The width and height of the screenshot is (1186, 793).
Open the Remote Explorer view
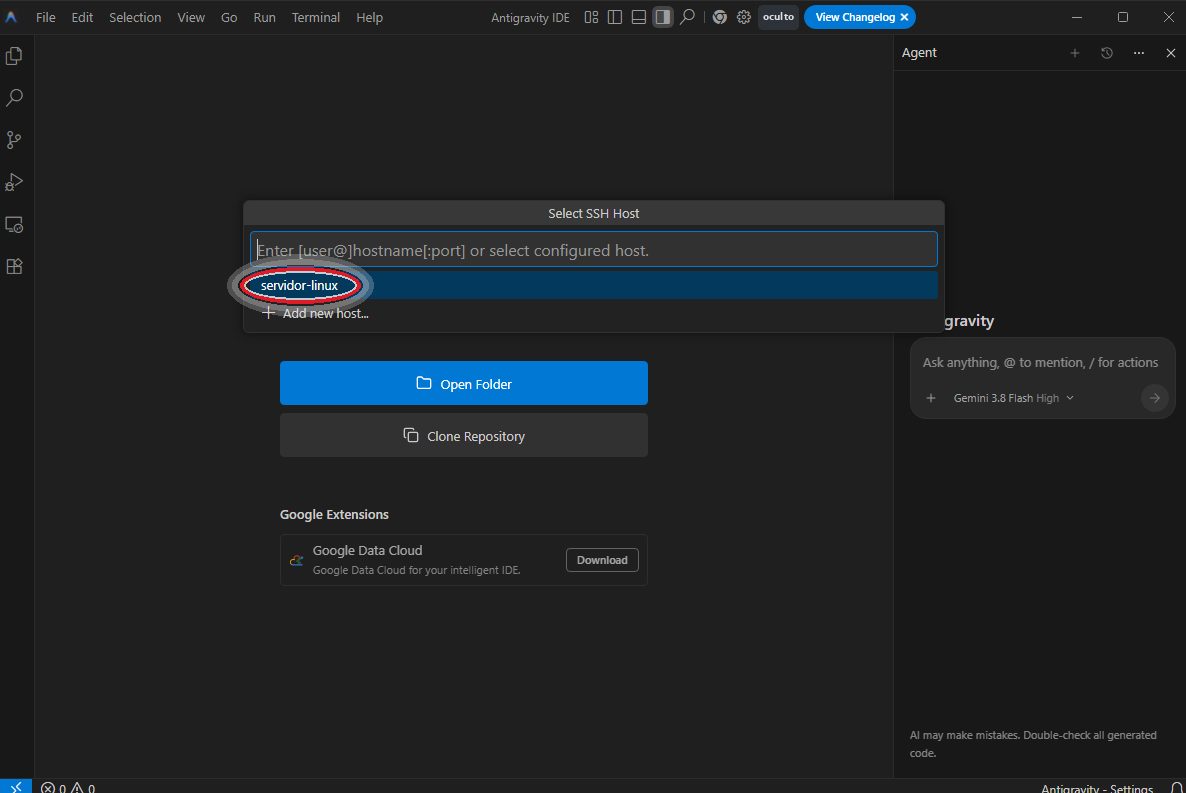pos(14,225)
